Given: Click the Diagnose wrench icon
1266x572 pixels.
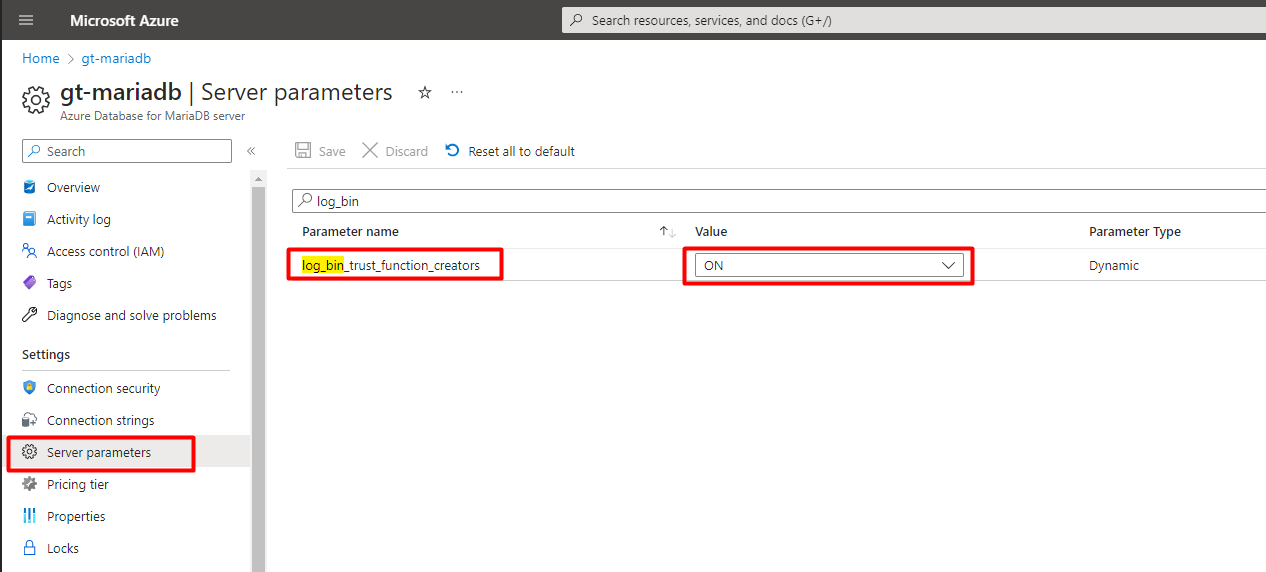Looking at the screenshot, I should click(x=29, y=315).
